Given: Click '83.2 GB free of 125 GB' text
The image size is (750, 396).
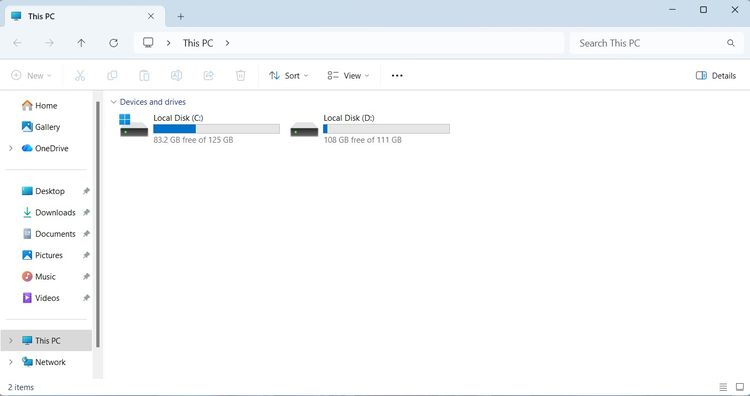Looking at the screenshot, I should (x=193, y=140).
